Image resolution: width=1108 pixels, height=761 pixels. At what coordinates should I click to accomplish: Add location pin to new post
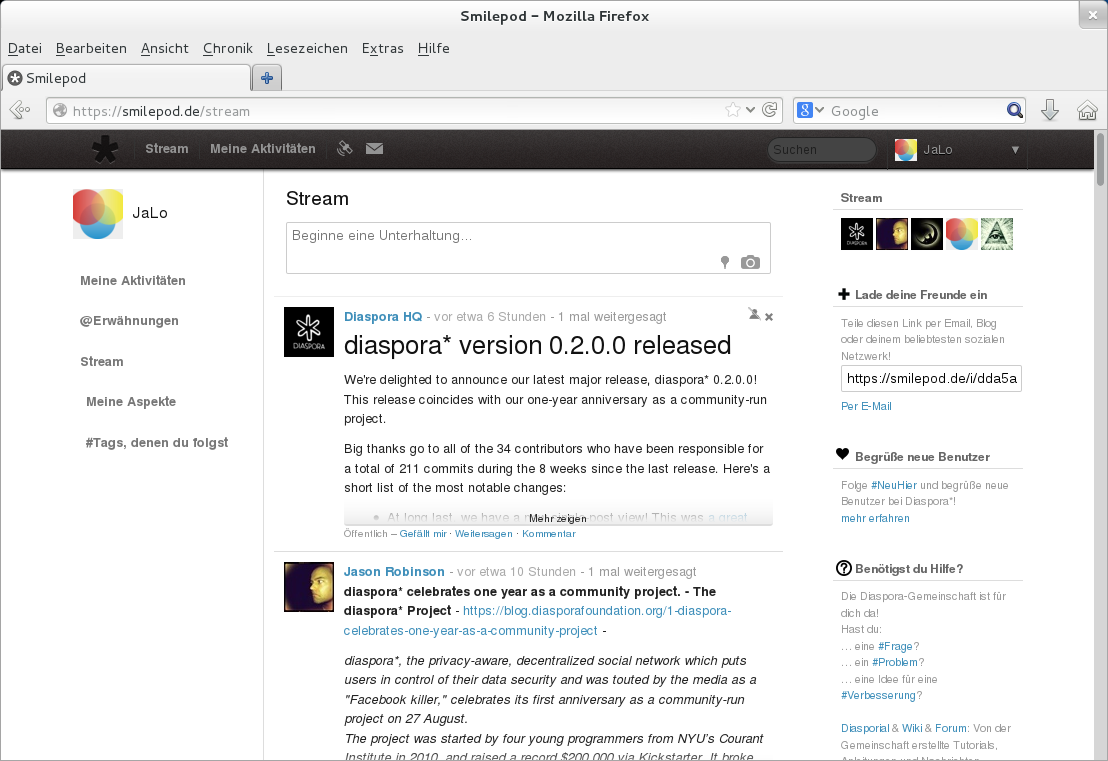[725, 262]
